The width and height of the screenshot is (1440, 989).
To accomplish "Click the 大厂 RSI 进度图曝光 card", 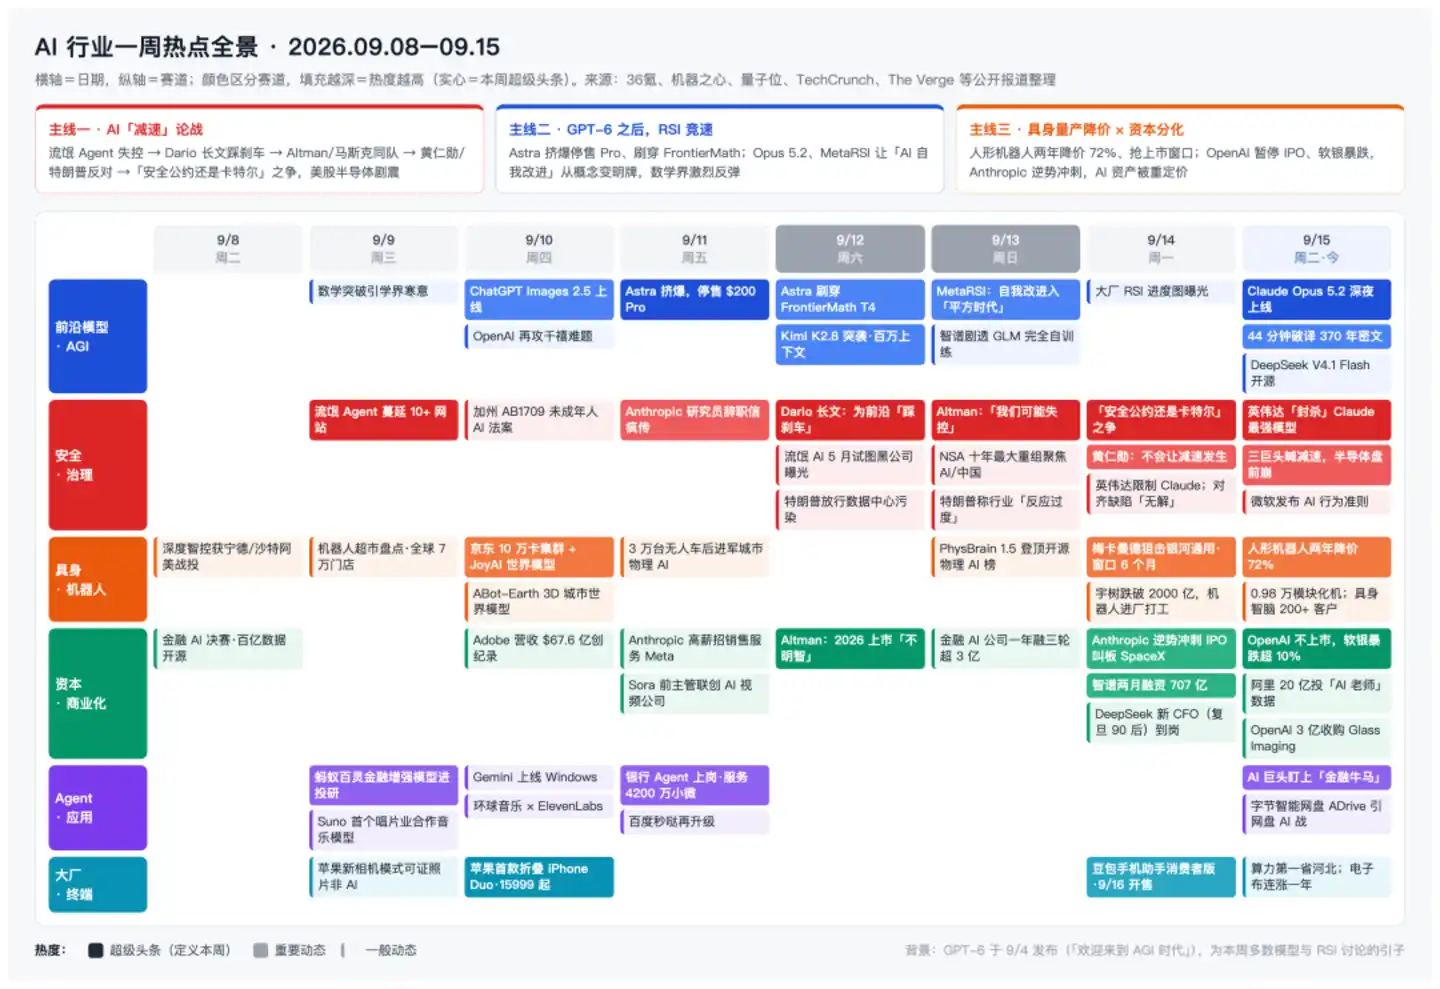I will 1161,291.
